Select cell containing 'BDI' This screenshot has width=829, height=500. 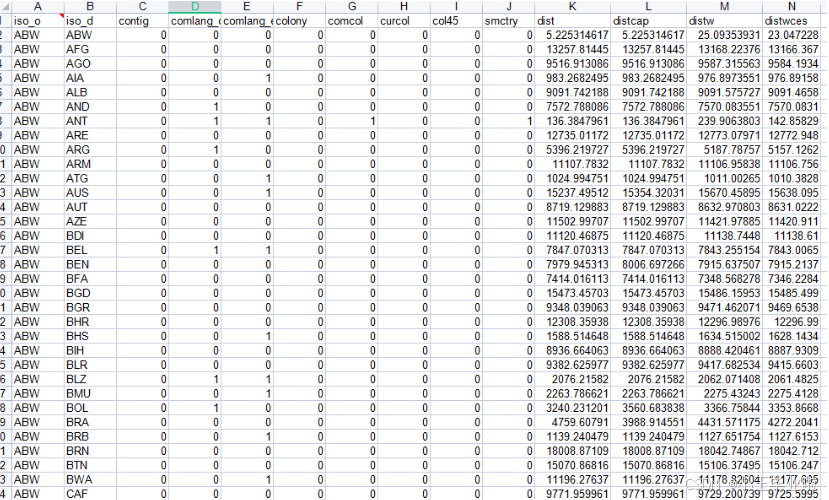pos(89,236)
